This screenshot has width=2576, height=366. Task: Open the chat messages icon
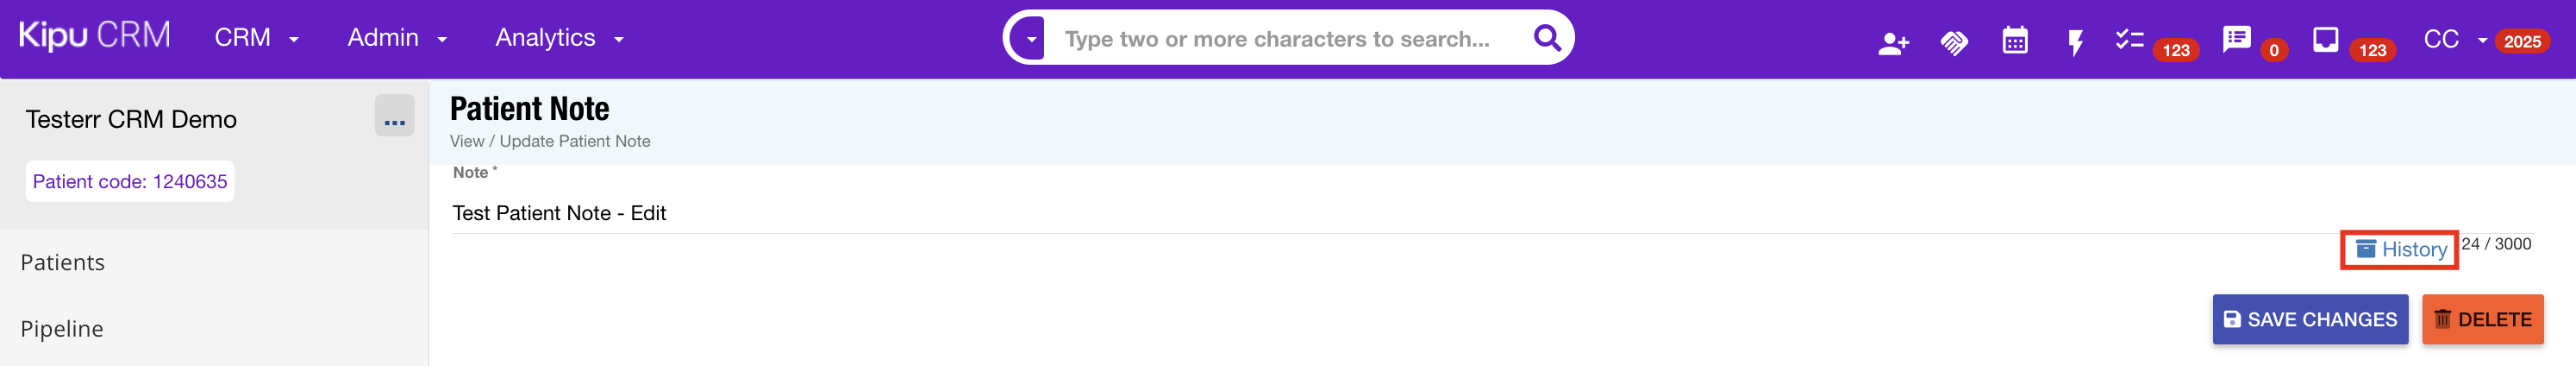pos(2236,40)
